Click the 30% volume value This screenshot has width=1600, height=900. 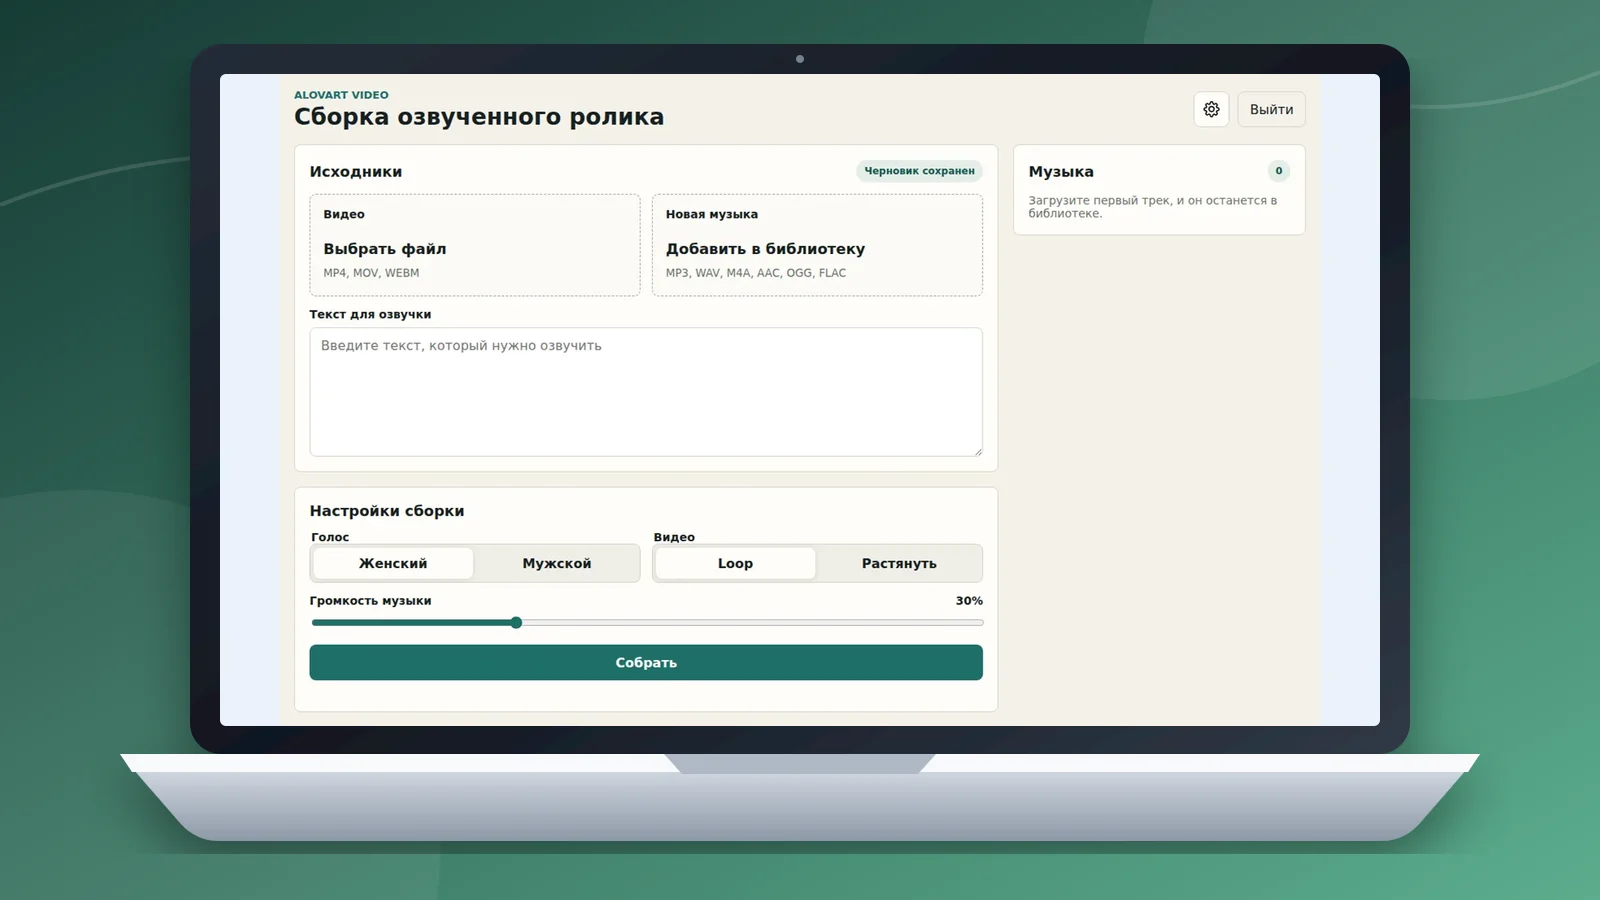(969, 601)
